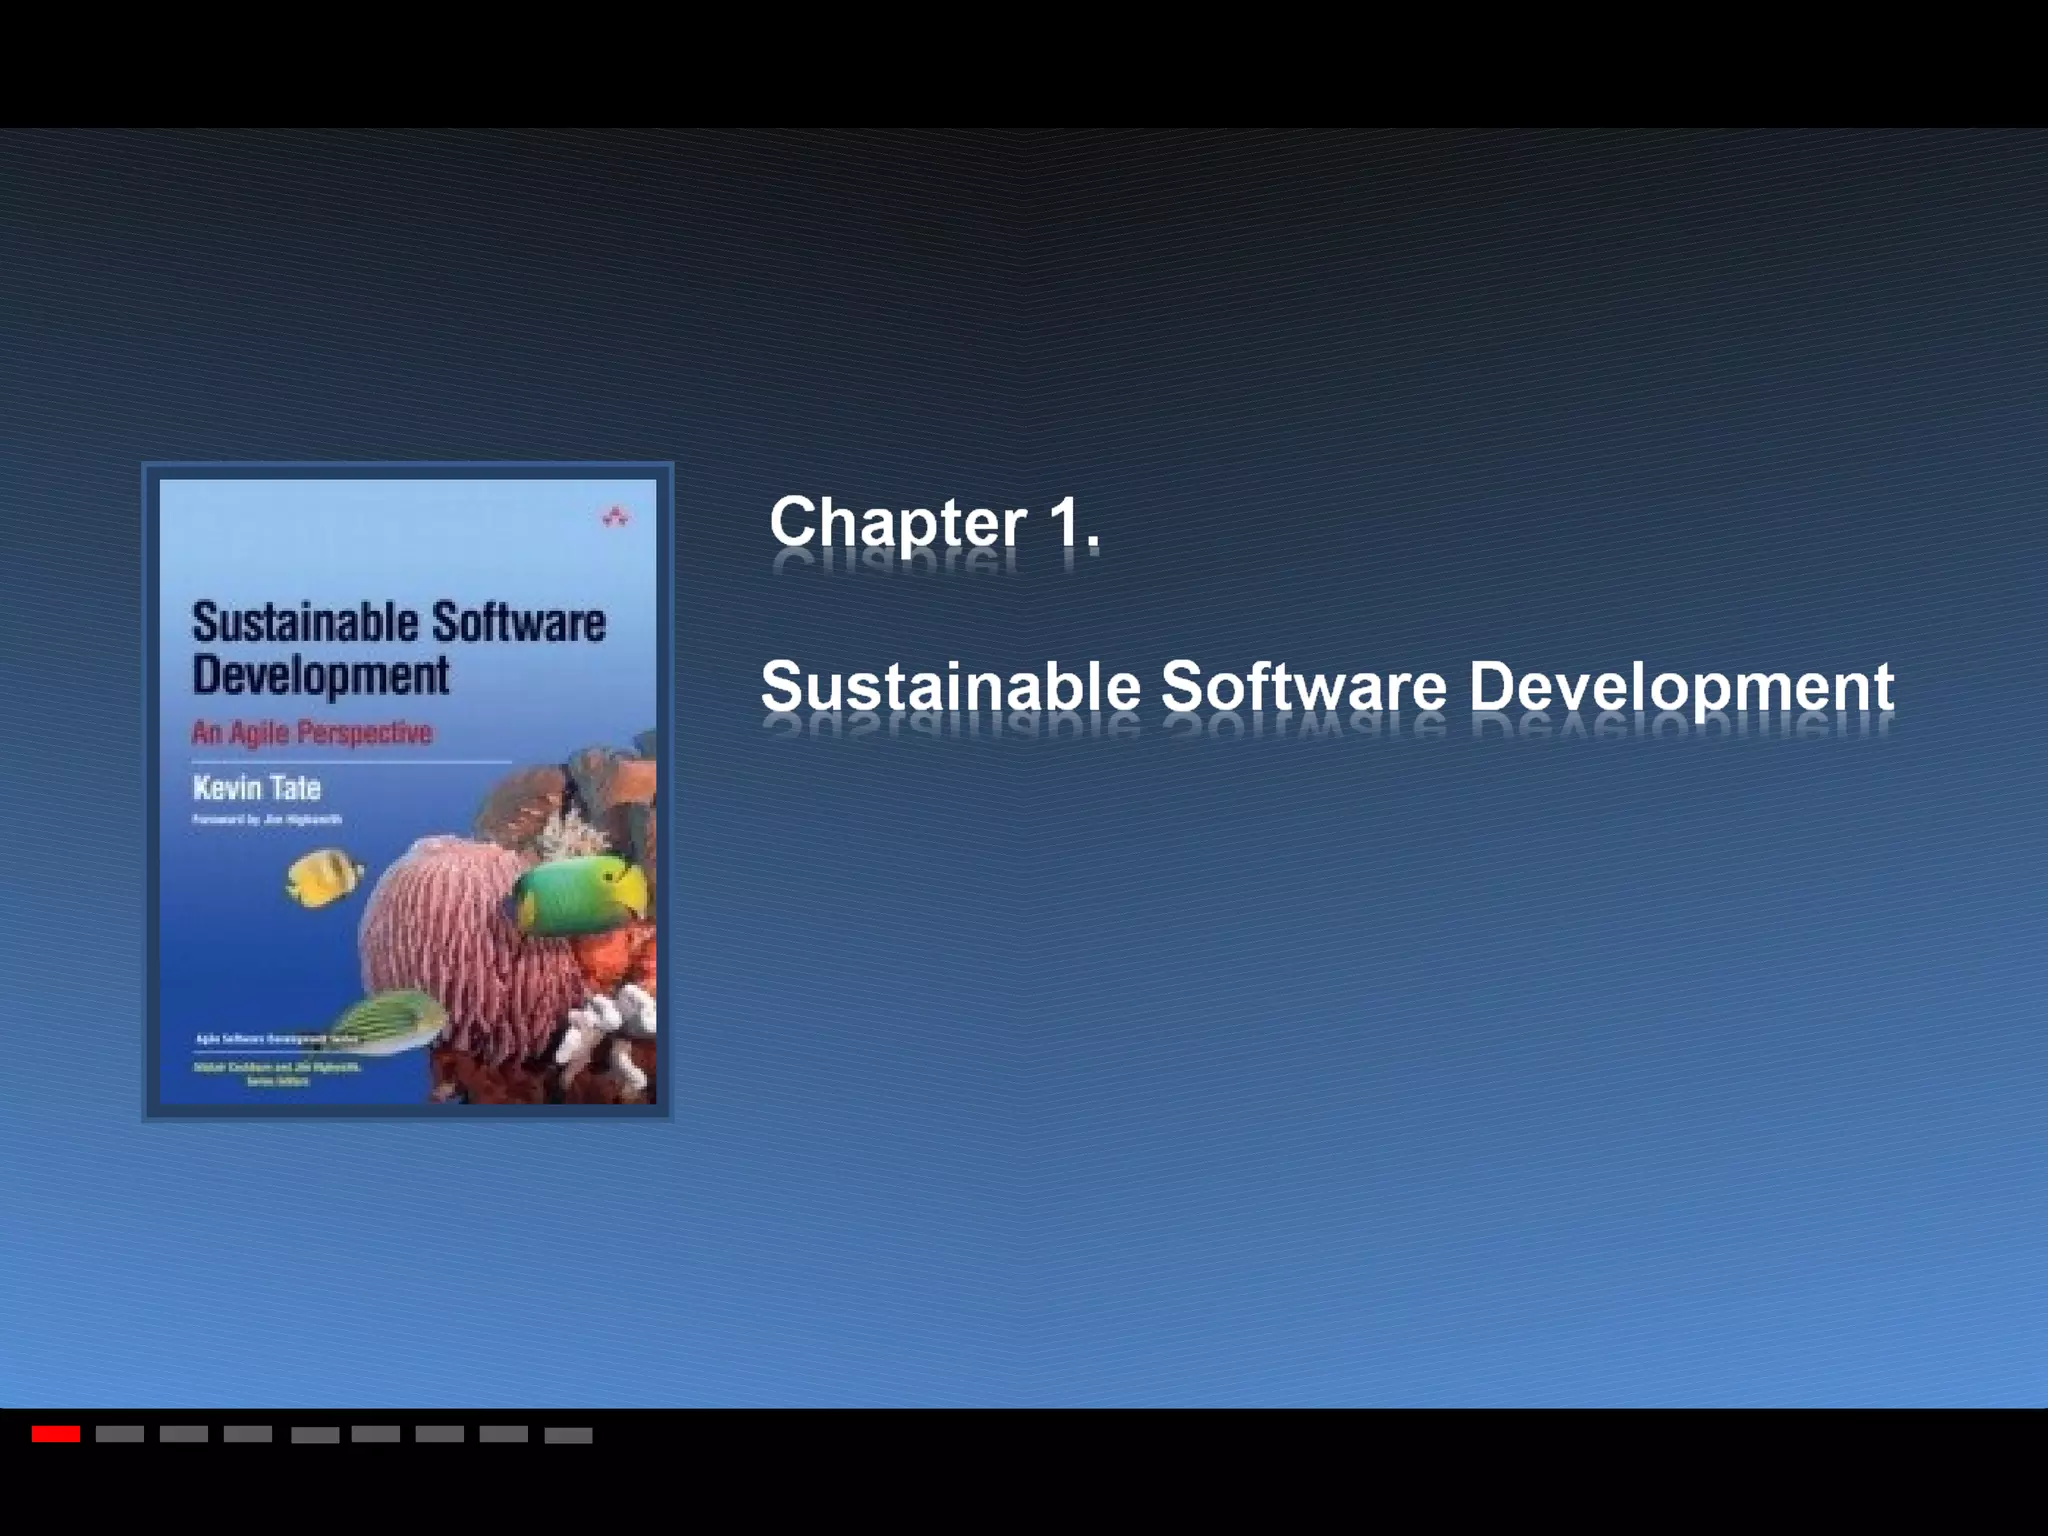Click the small yellow fish on cover
2048x1536 pixels.
point(320,876)
